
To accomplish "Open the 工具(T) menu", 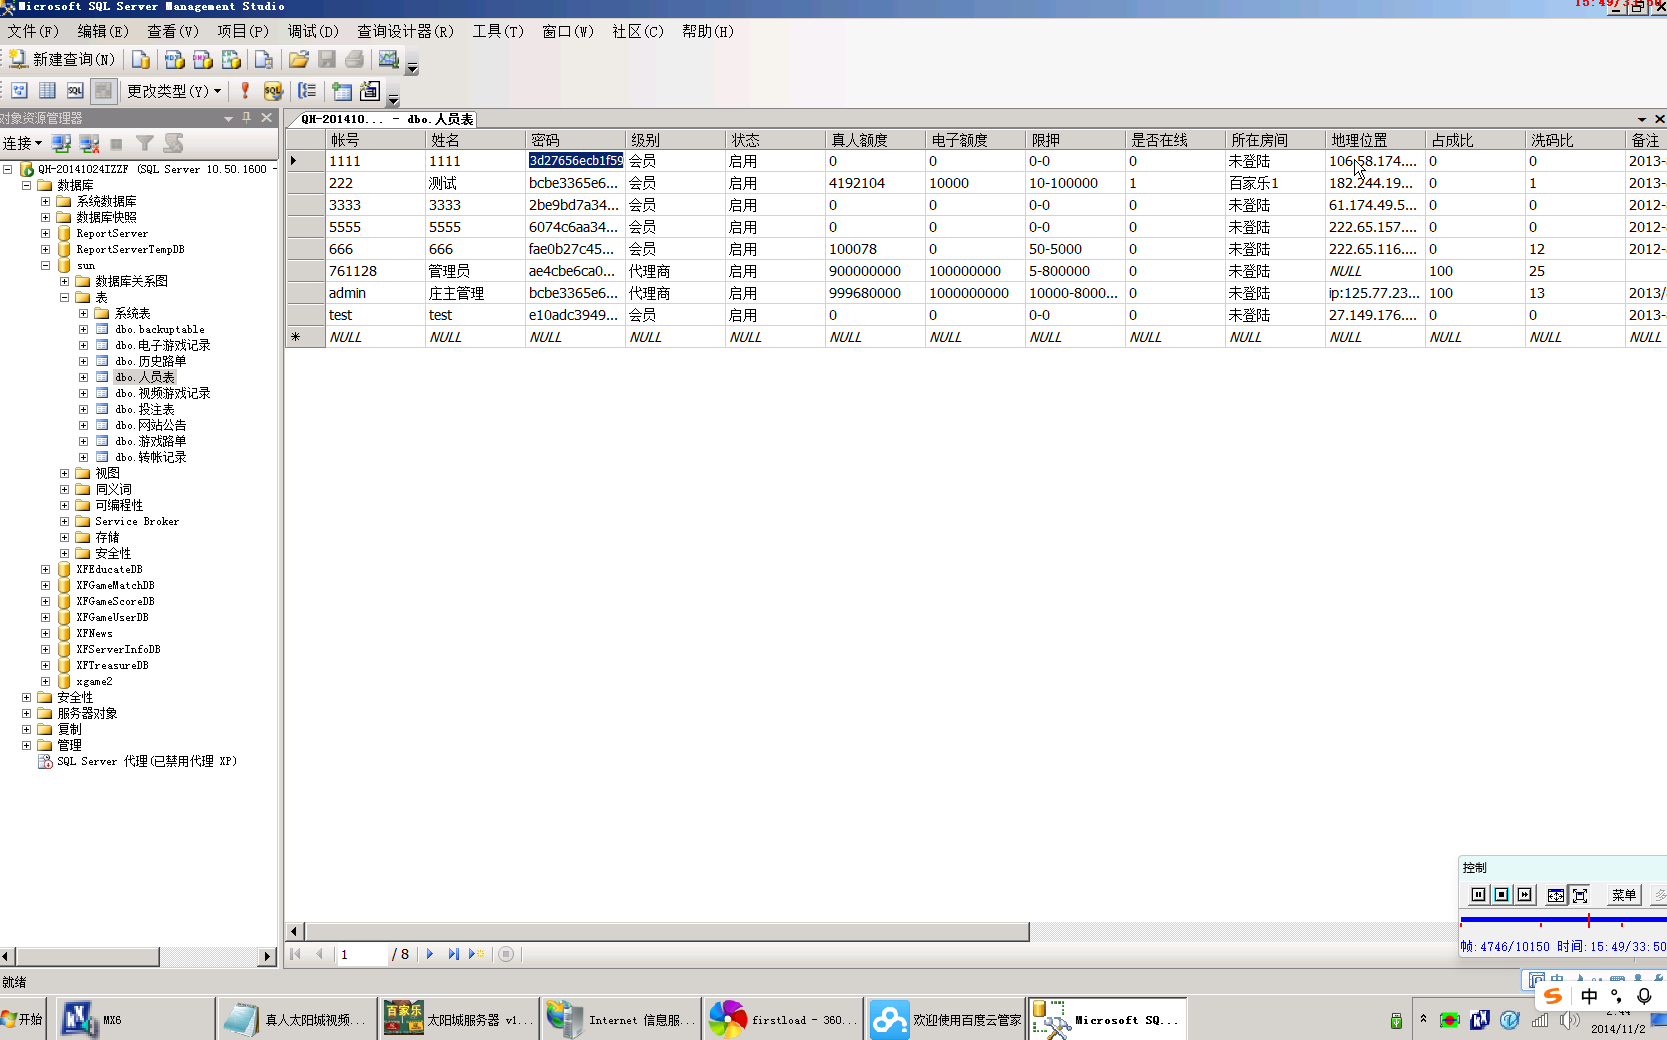I will click(497, 31).
